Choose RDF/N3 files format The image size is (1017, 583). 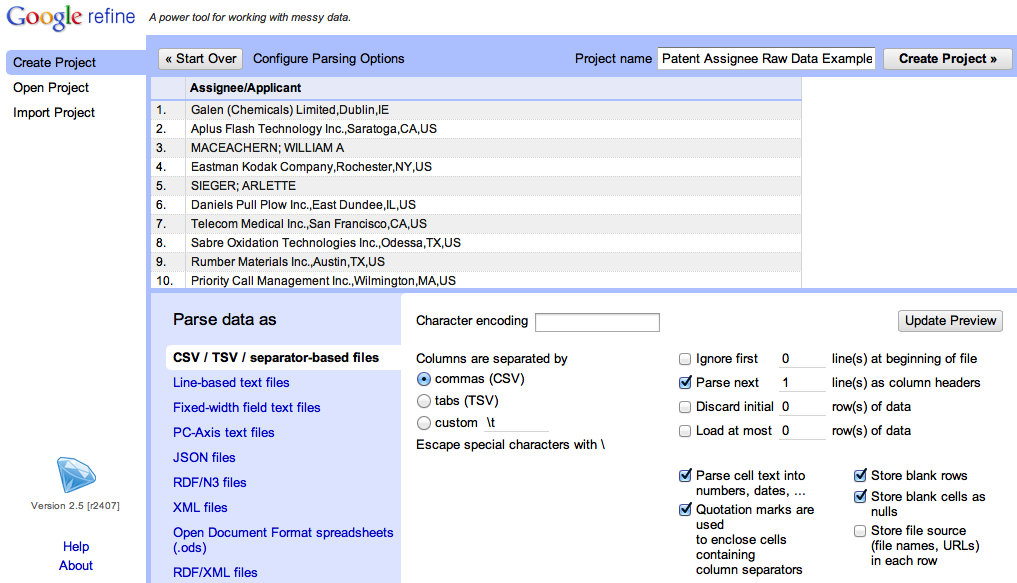[x=209, y=482]
